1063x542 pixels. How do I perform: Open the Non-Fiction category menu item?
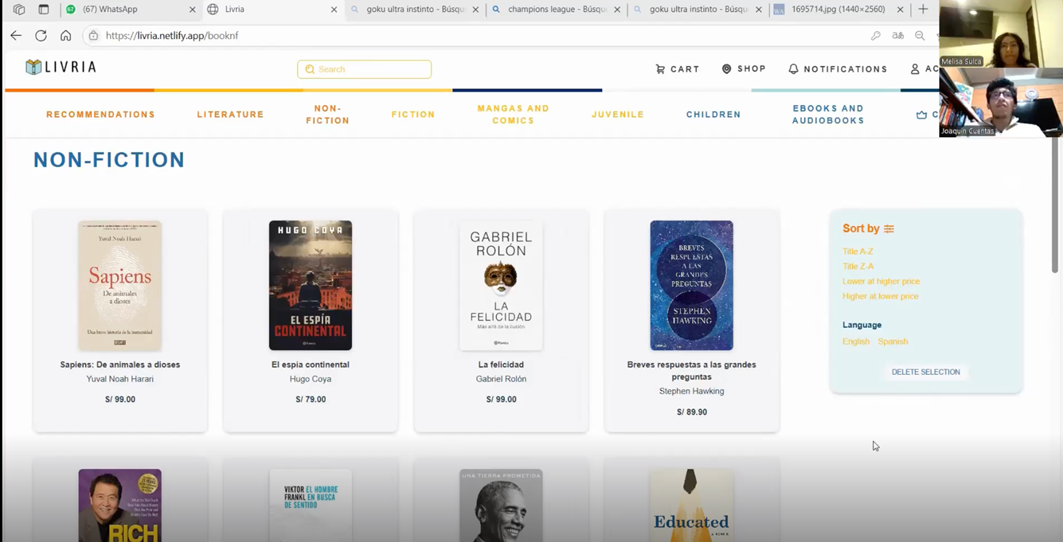[327, 115]
